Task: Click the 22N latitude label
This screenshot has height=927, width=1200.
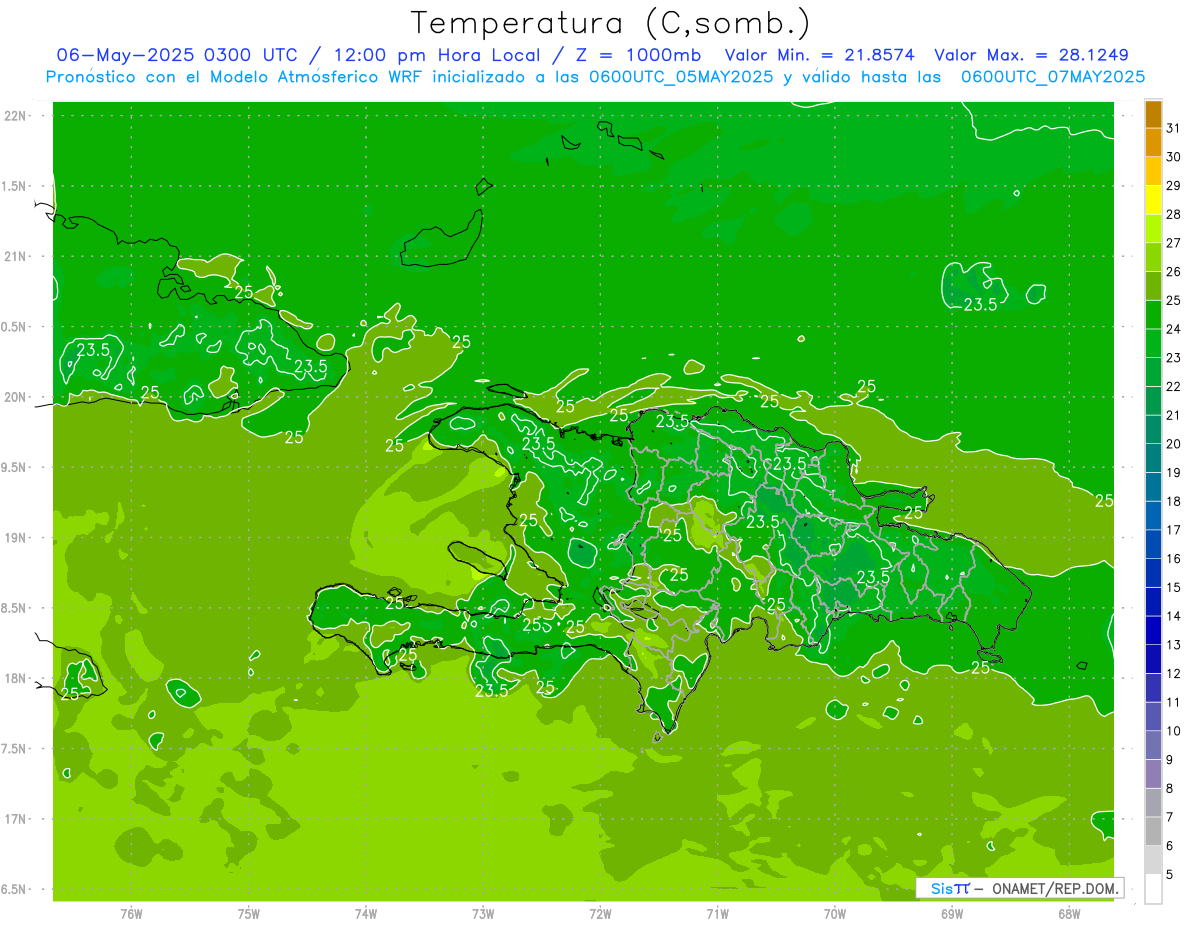Action: pos(17,116)
